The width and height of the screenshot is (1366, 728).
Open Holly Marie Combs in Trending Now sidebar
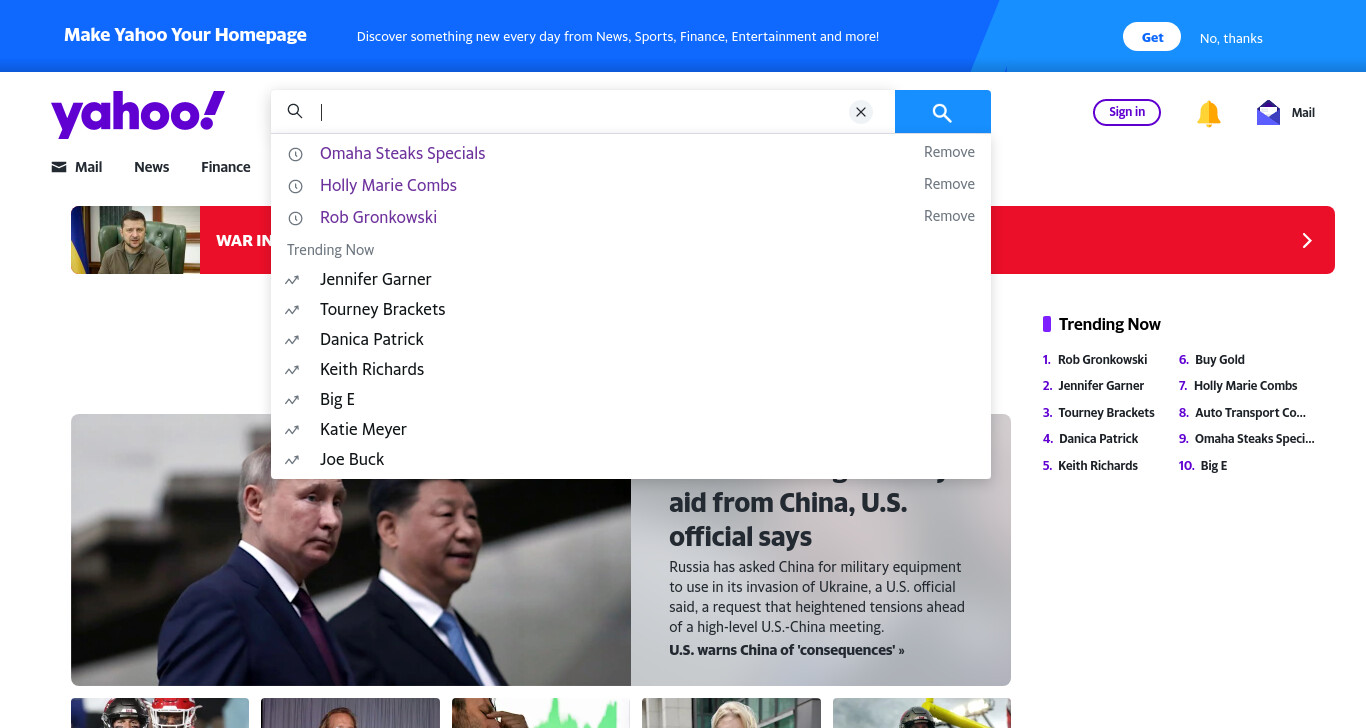click(1246, 385)
